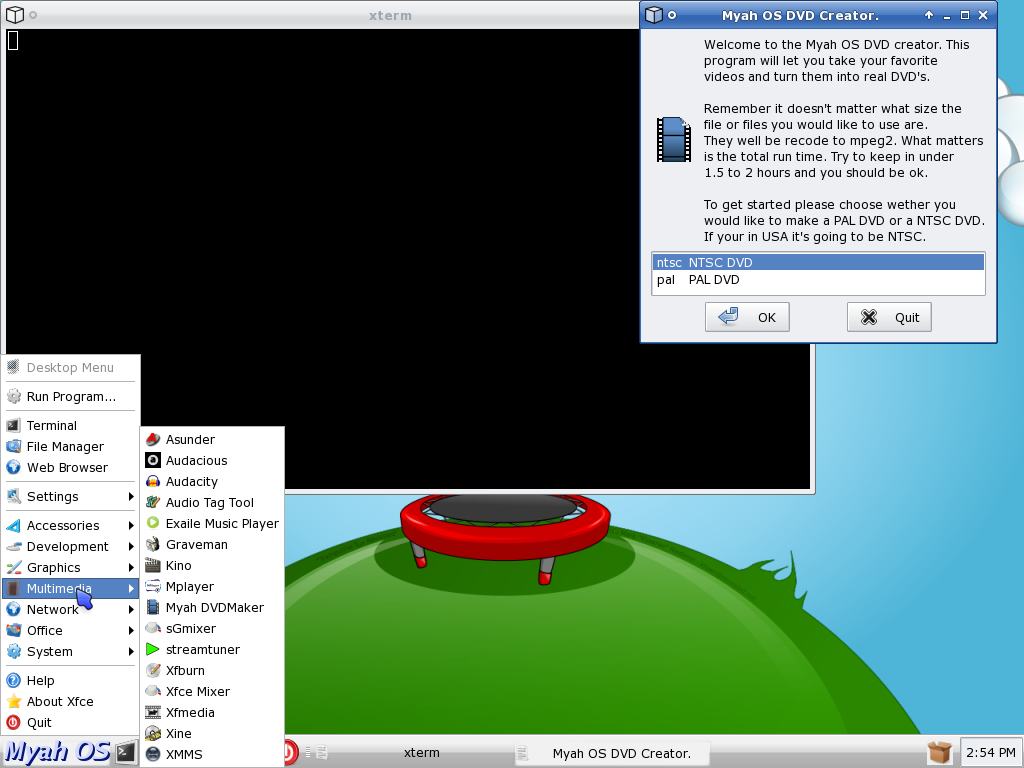This screenshot has width=1024, height=768.
Task: Click OK in the DVD Creator dialog
Action: tap(747, 317)
